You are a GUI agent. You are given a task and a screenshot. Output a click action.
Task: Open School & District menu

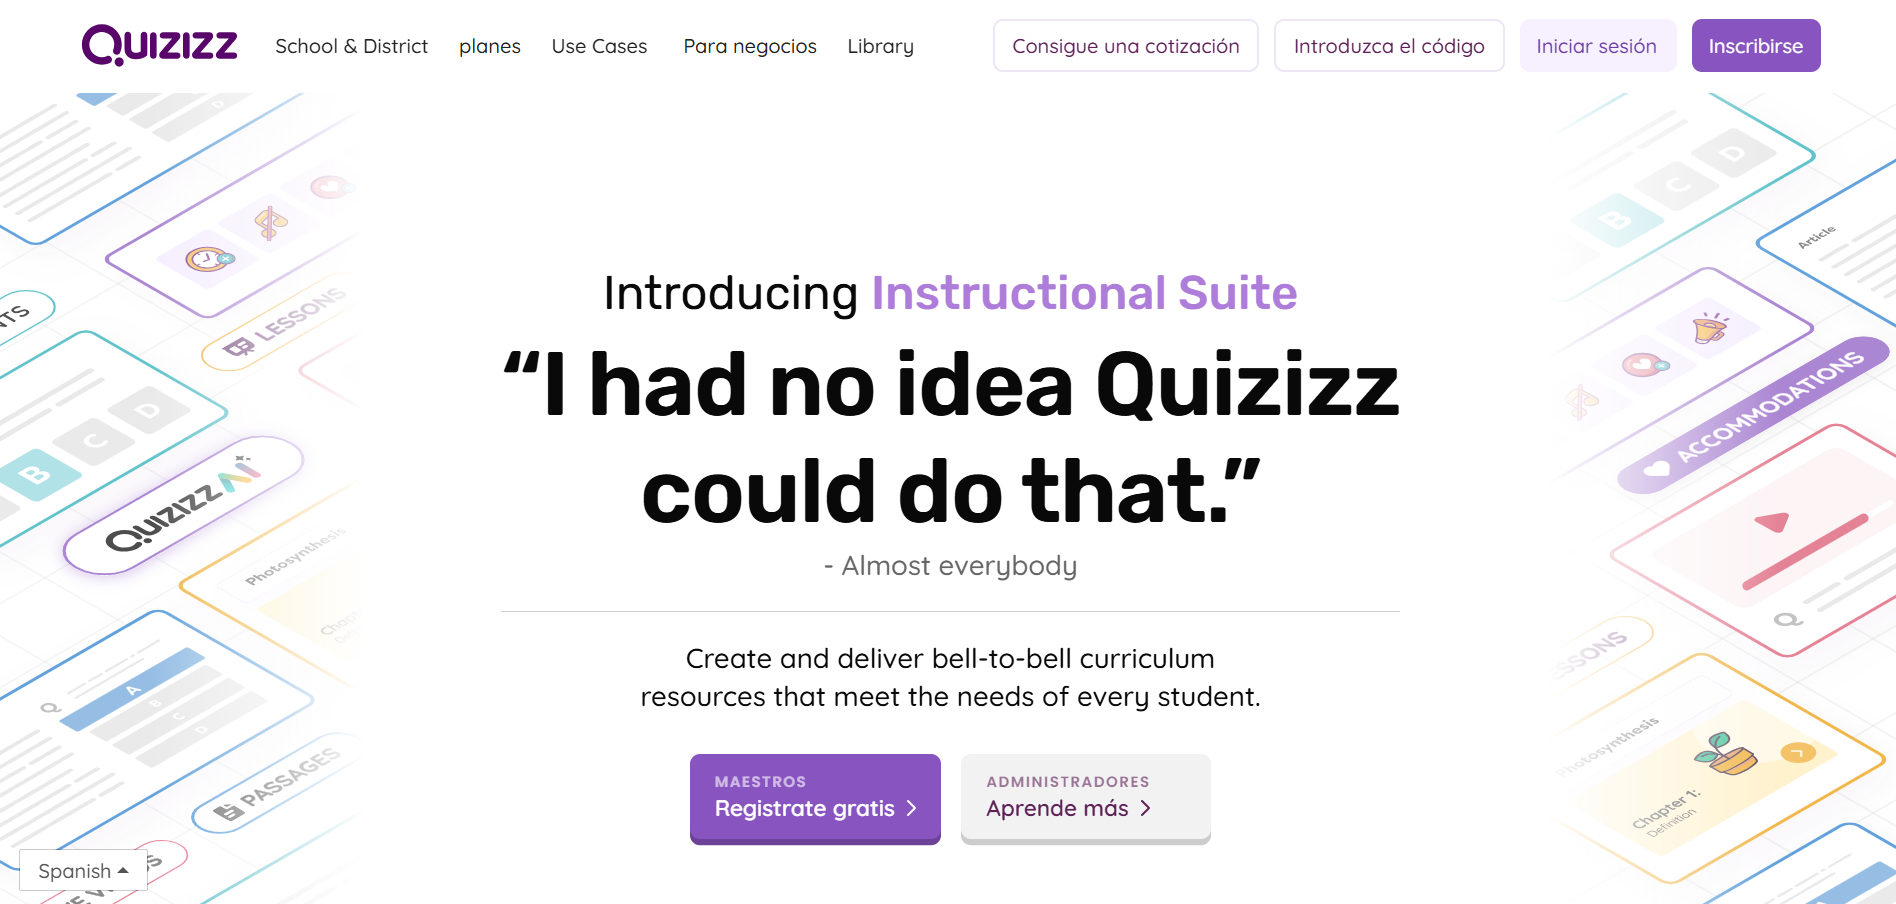351,46
